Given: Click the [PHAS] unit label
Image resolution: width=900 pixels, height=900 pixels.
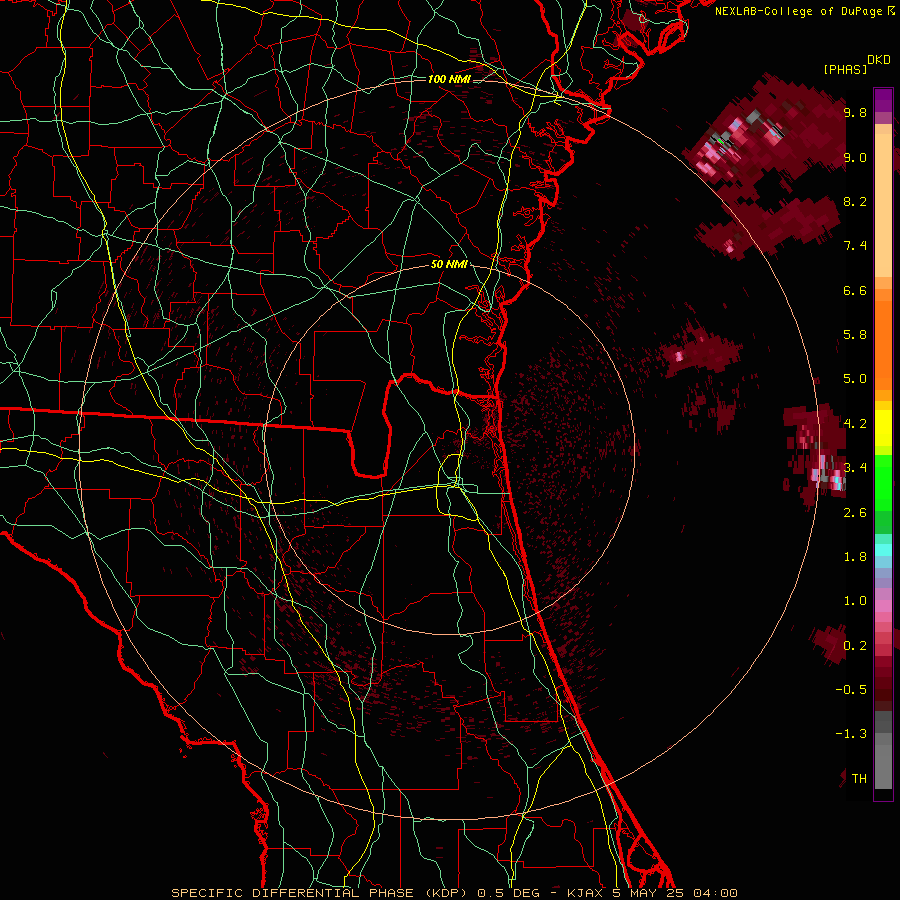Looking at the screenshot, I should 845,69.
